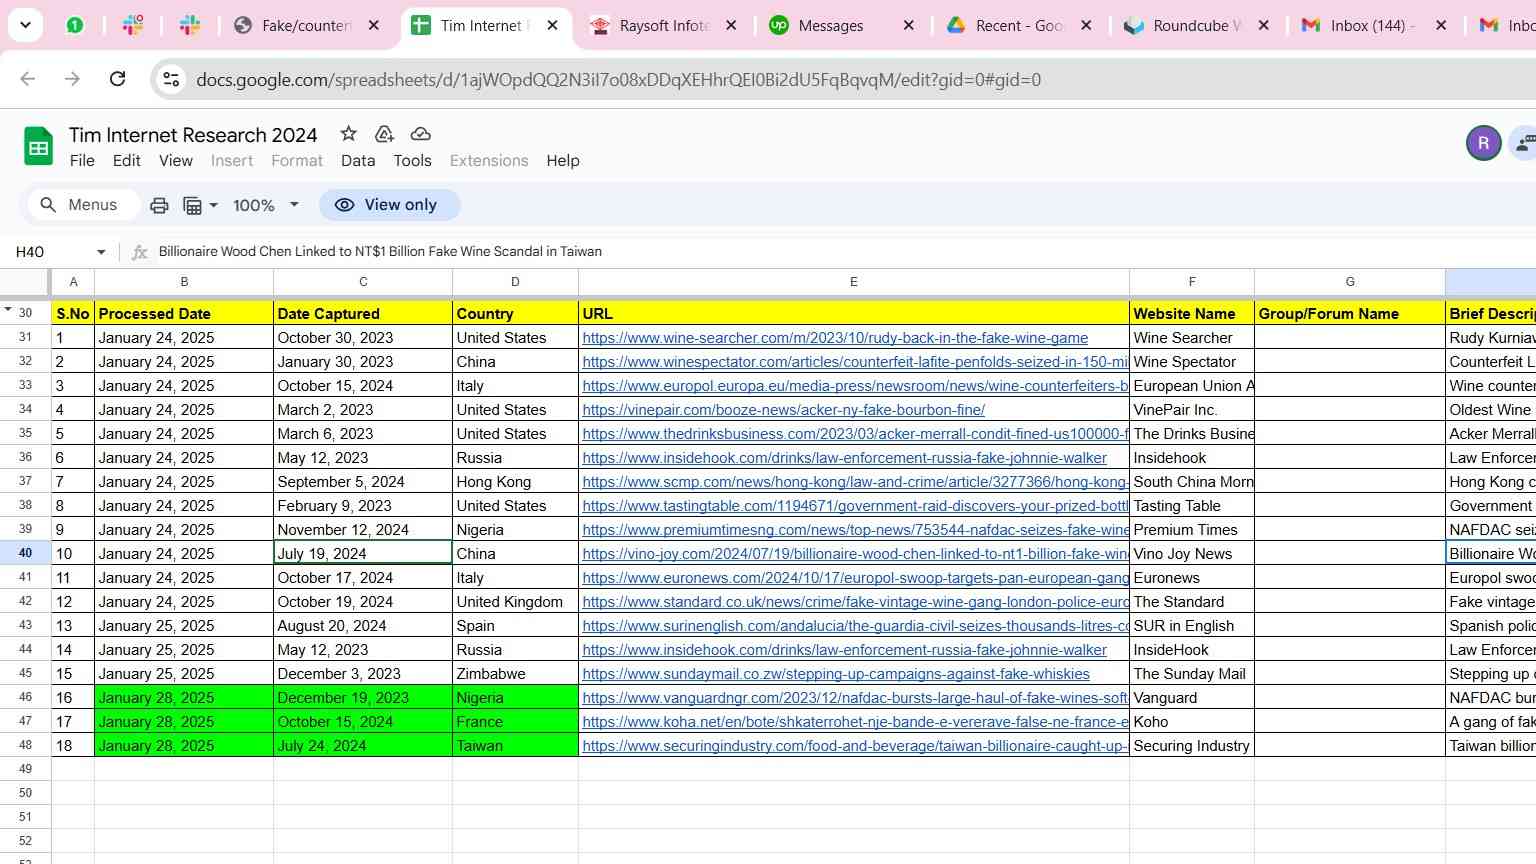Open the Data menu
This screenshot has width=1536, height=864.
click(x=357, y=161)
